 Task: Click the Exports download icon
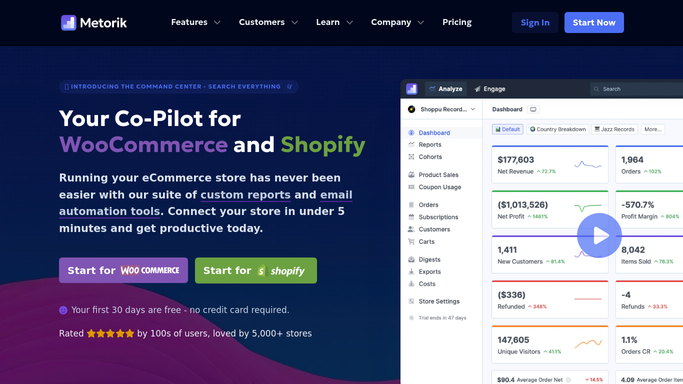point(411,272)
